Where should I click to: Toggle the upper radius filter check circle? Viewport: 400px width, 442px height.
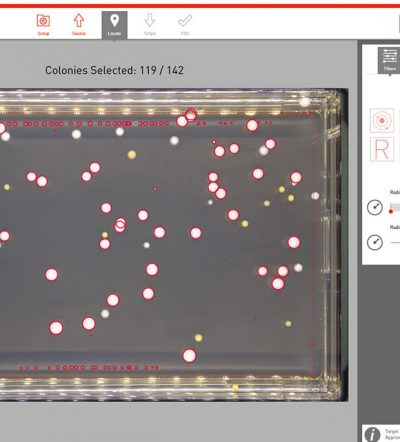point(375,207)
